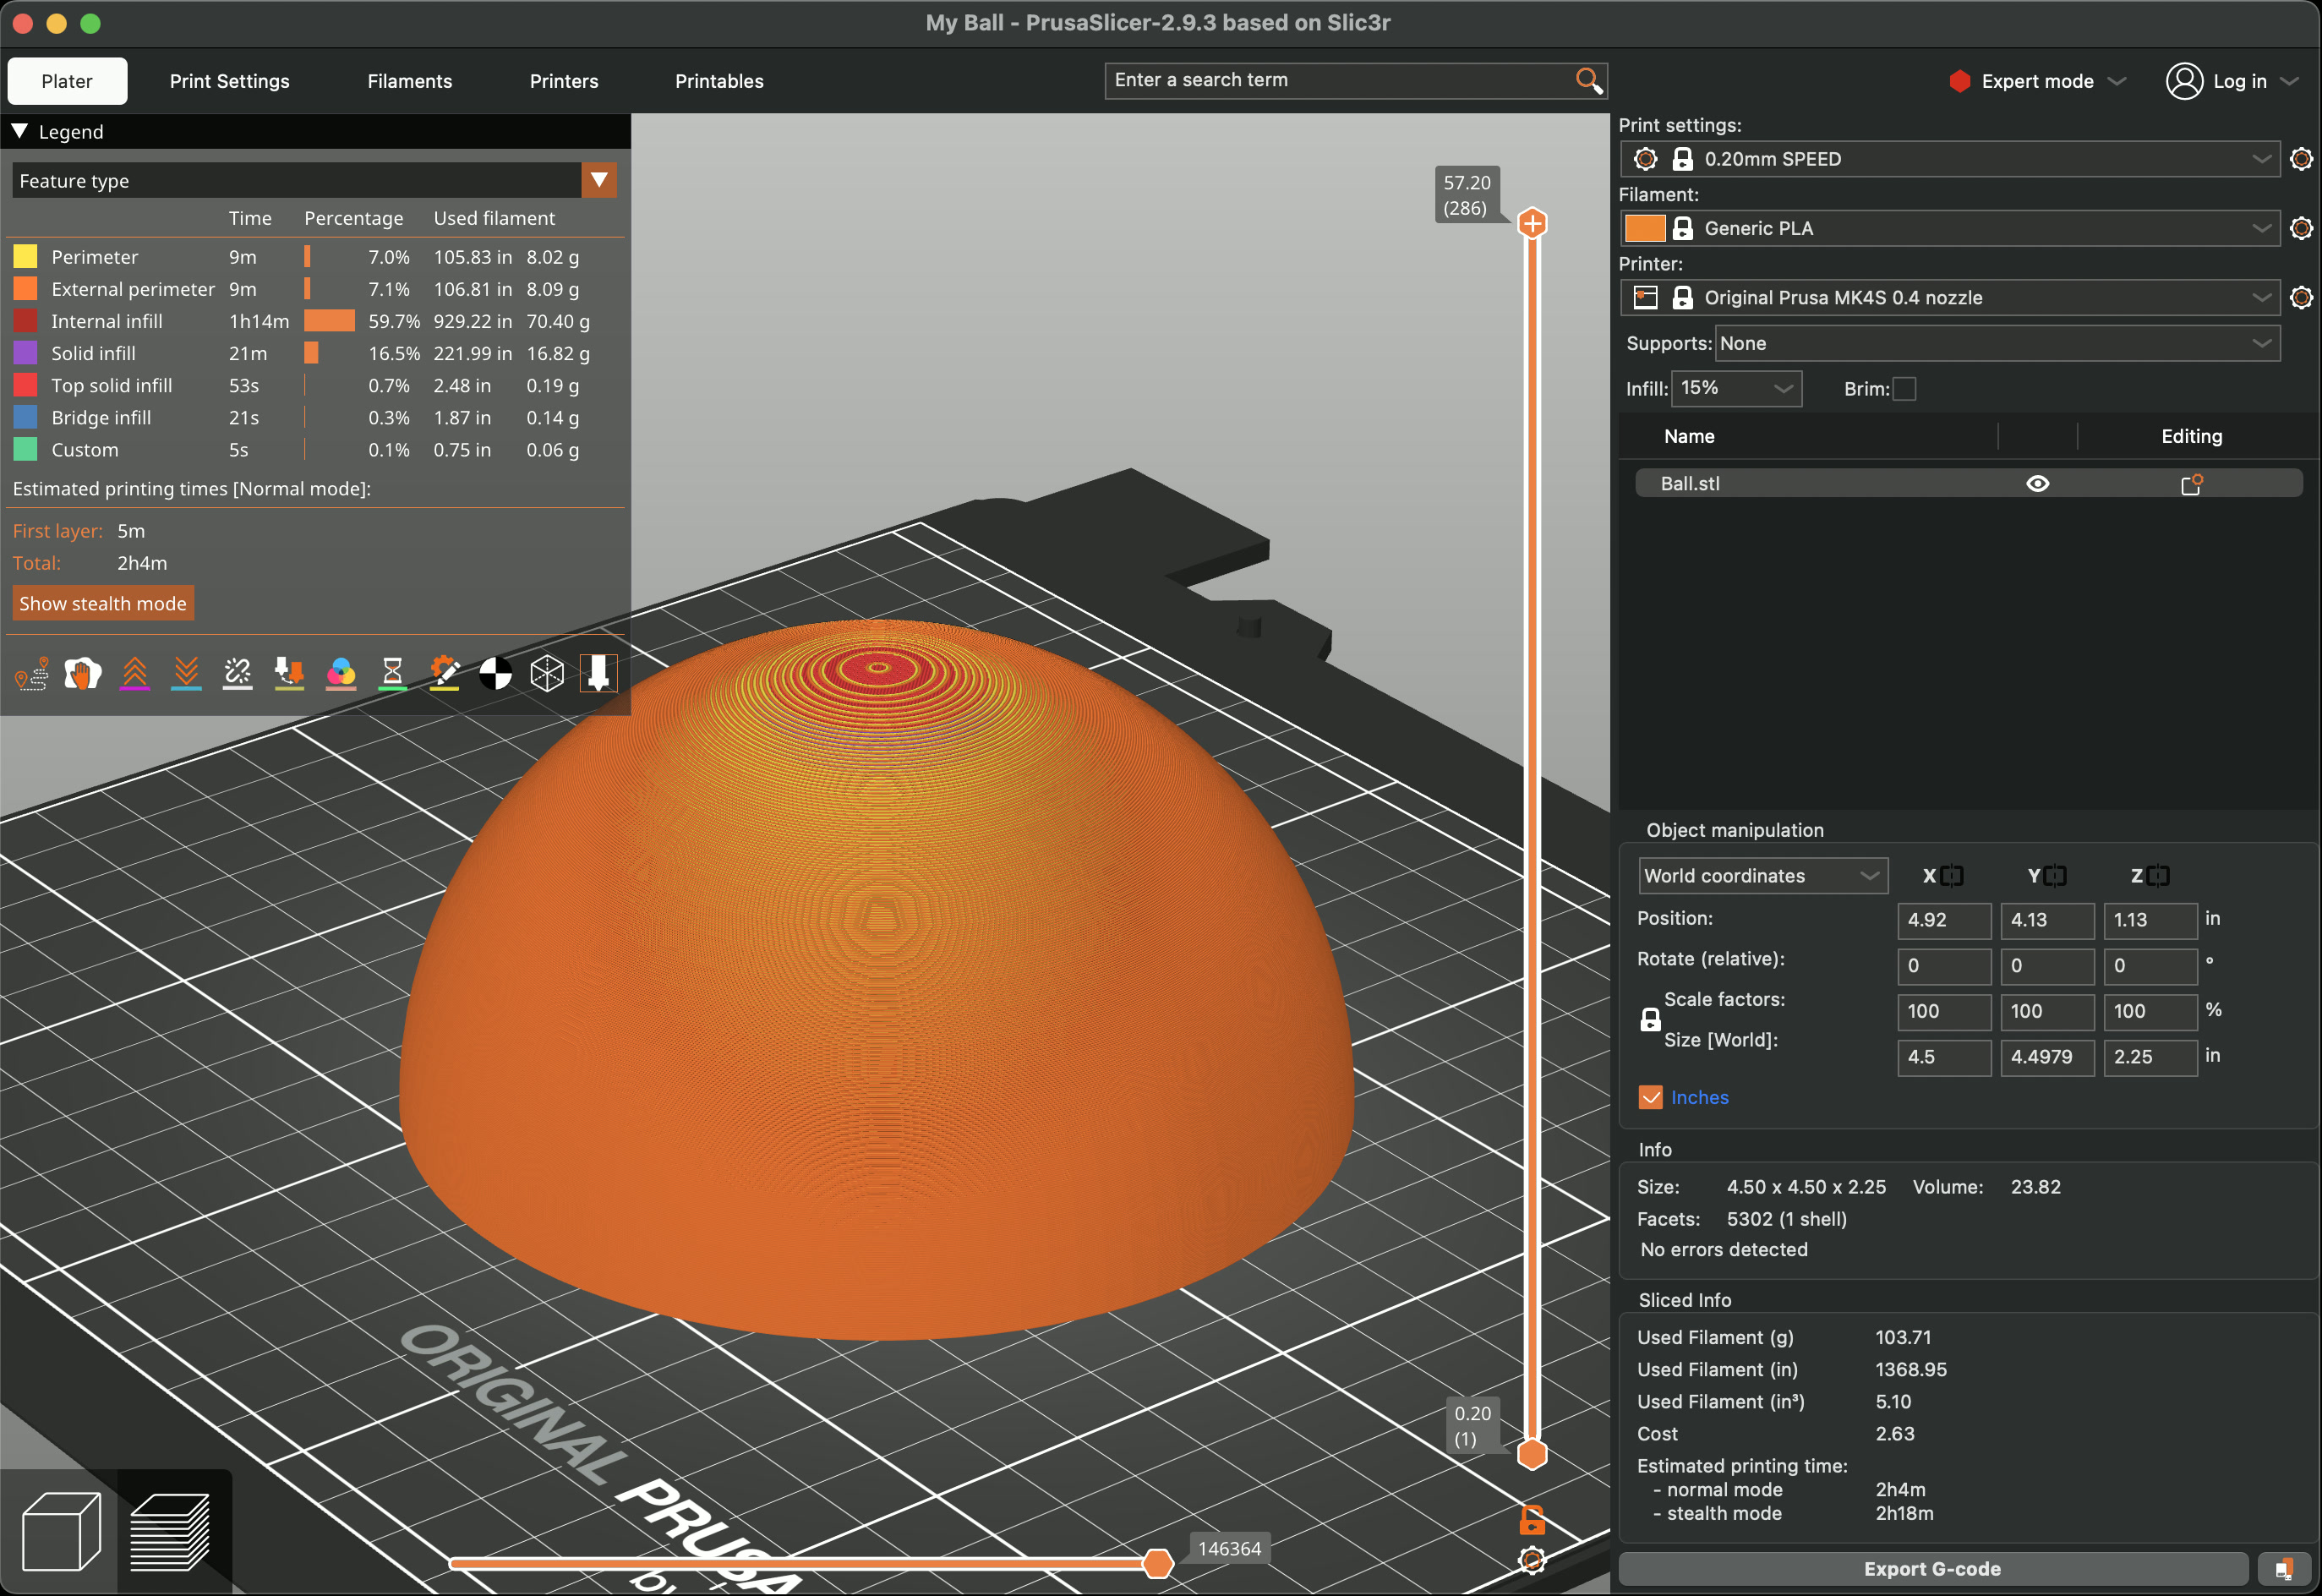
Task: Open the Filaments tab
Action: [409, 81]
